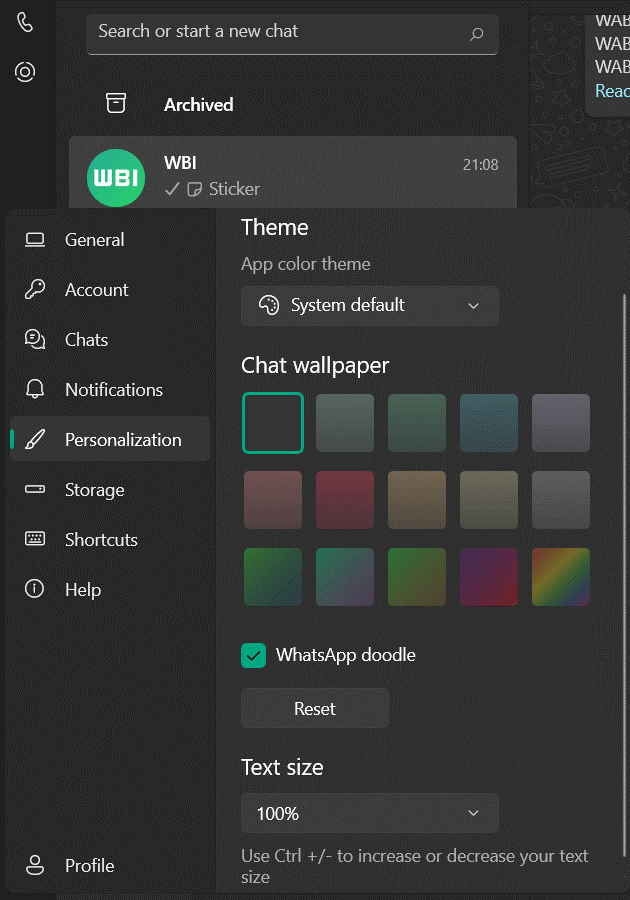Click the search magnifier icon
The image size is (630, 900).
click(x=476, y=34)
